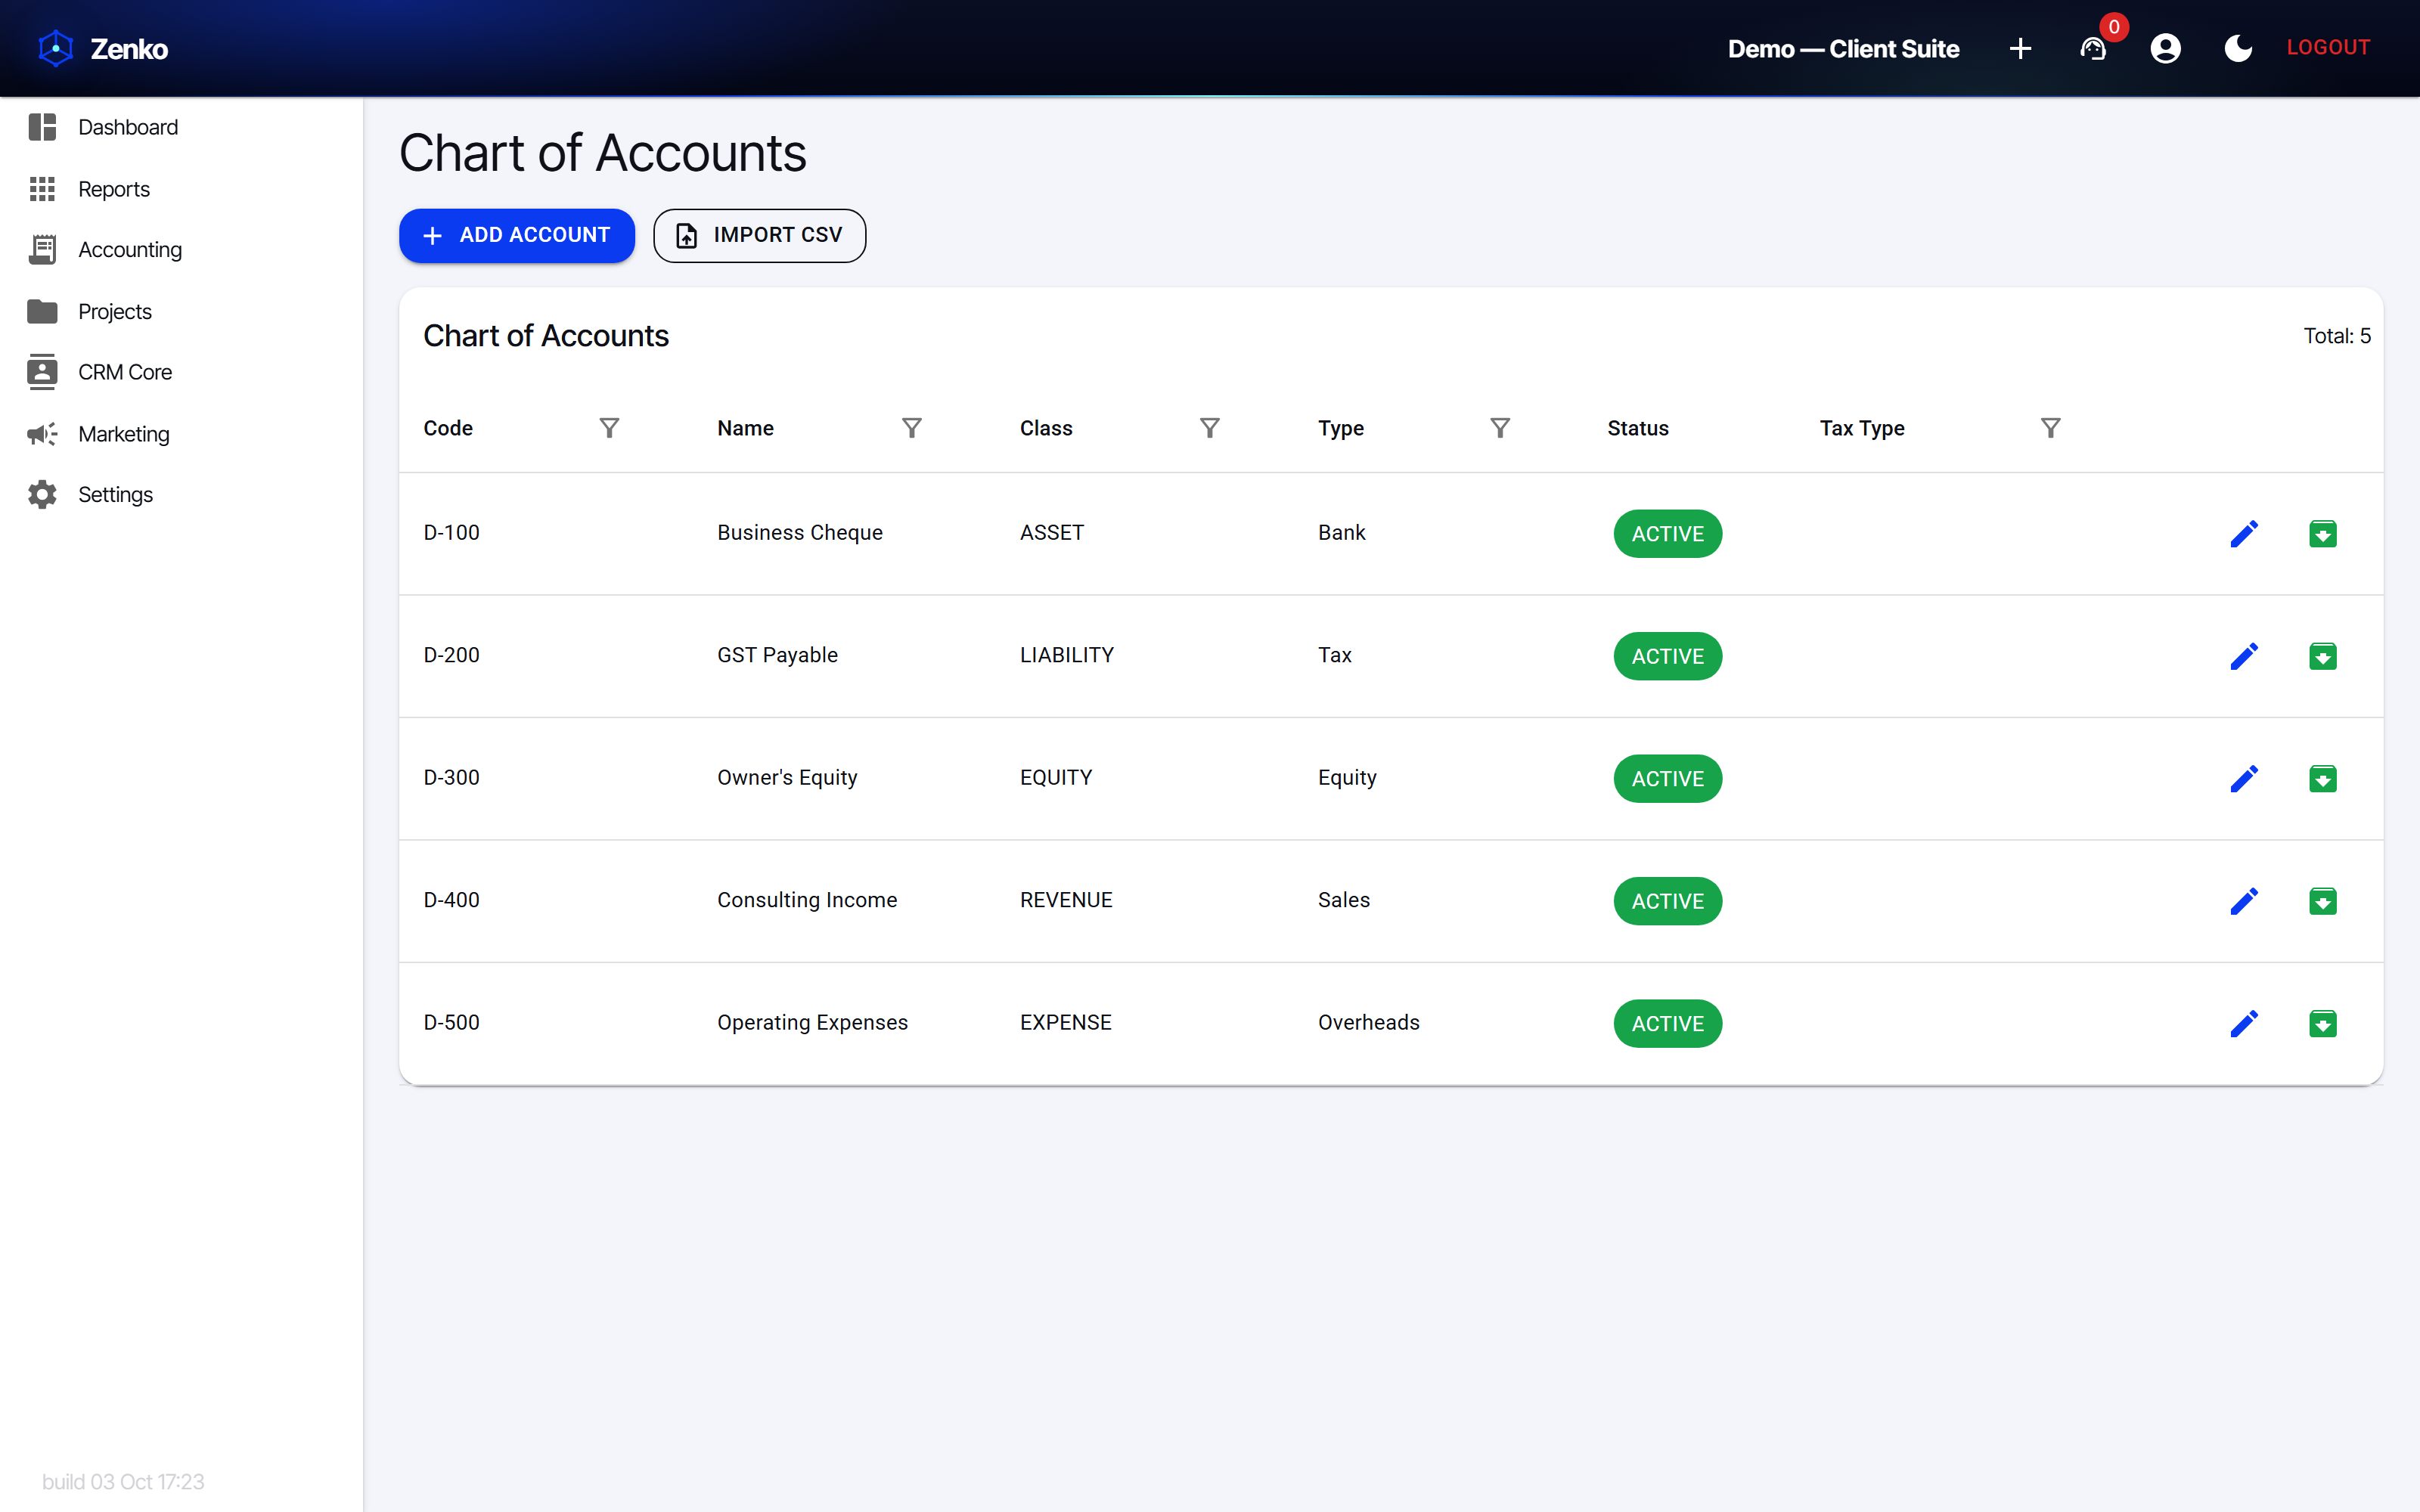Open the Reports sidebar item

[181, 189]
